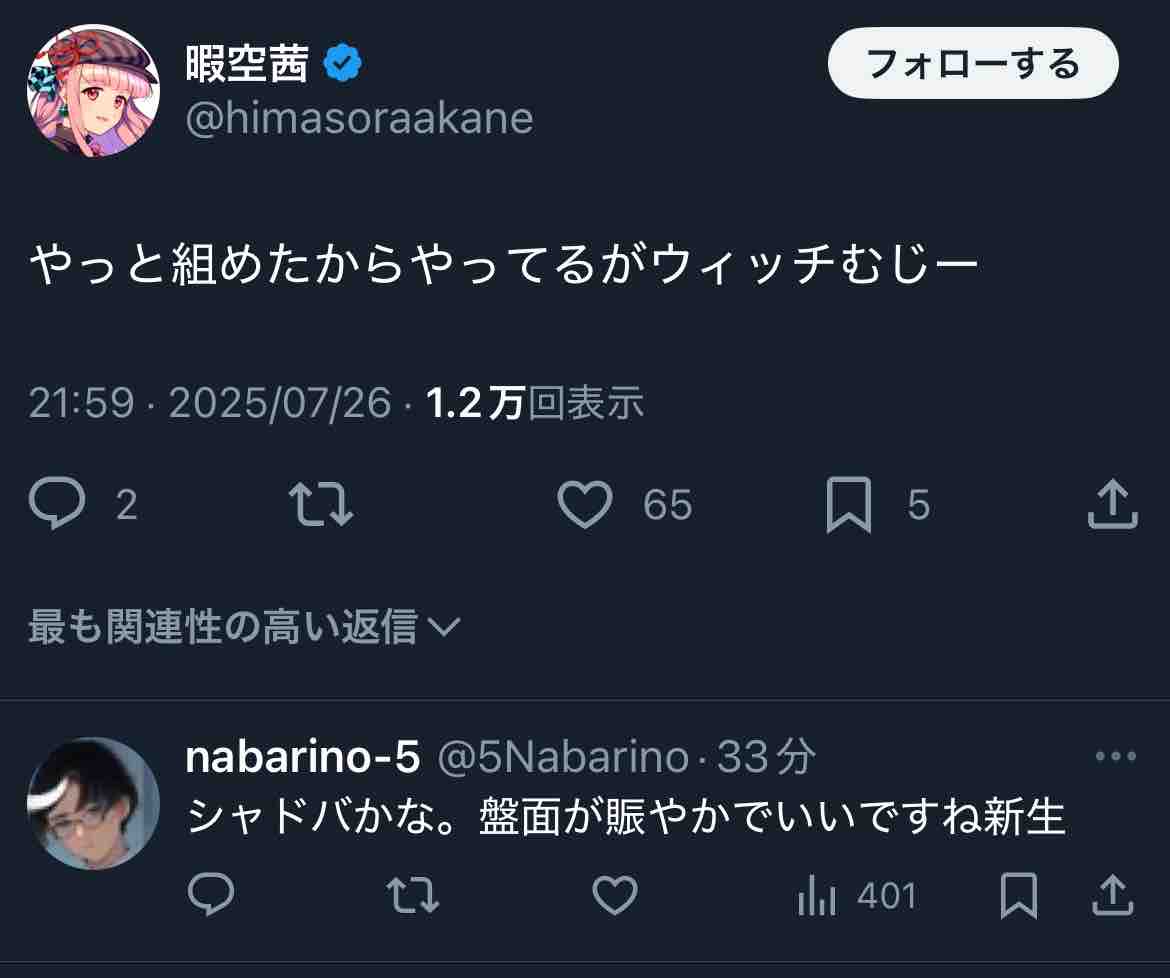Open the three-dot menu on nabarino-5's reply

tap(1116, 757)
